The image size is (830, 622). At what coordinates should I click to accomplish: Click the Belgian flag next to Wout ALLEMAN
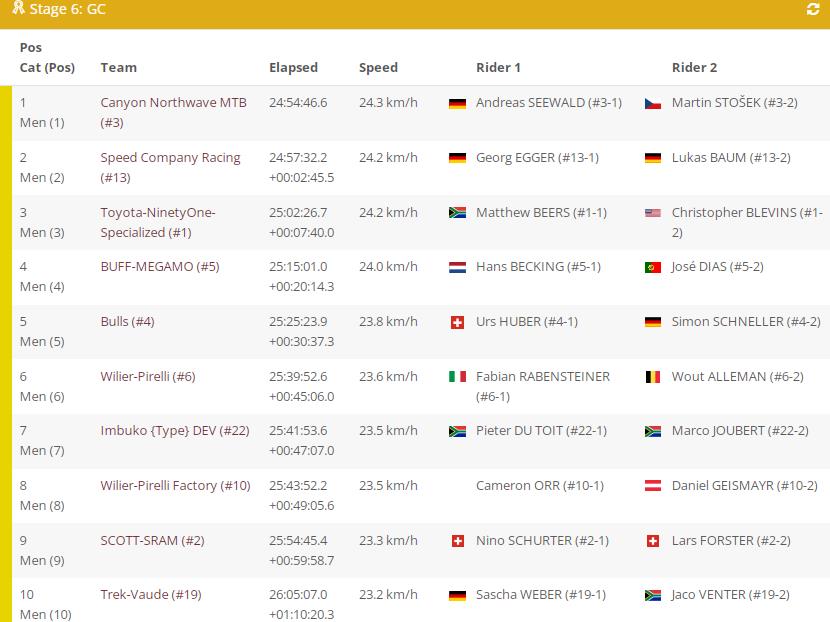(x=653, y=377)
